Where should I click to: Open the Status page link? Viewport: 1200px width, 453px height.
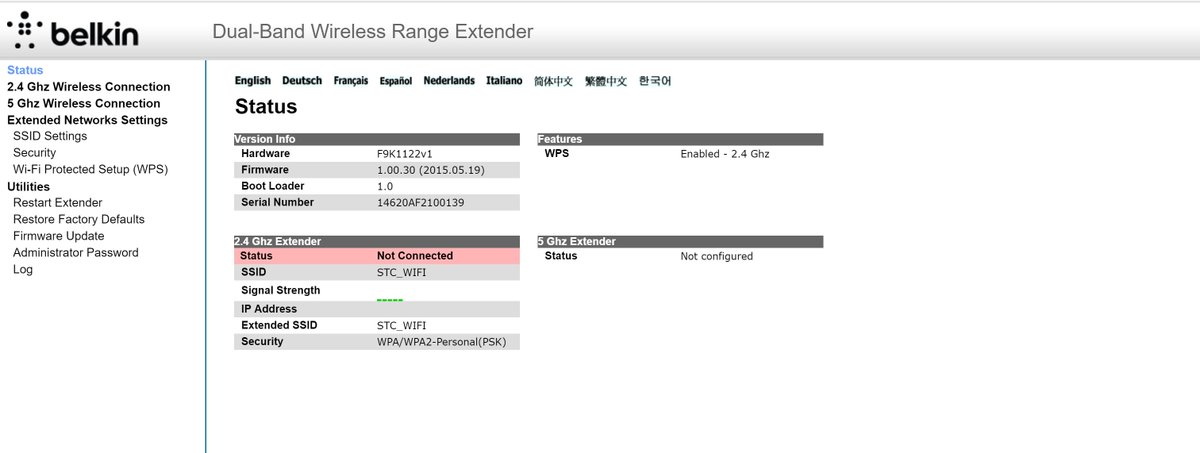[25, 70]
